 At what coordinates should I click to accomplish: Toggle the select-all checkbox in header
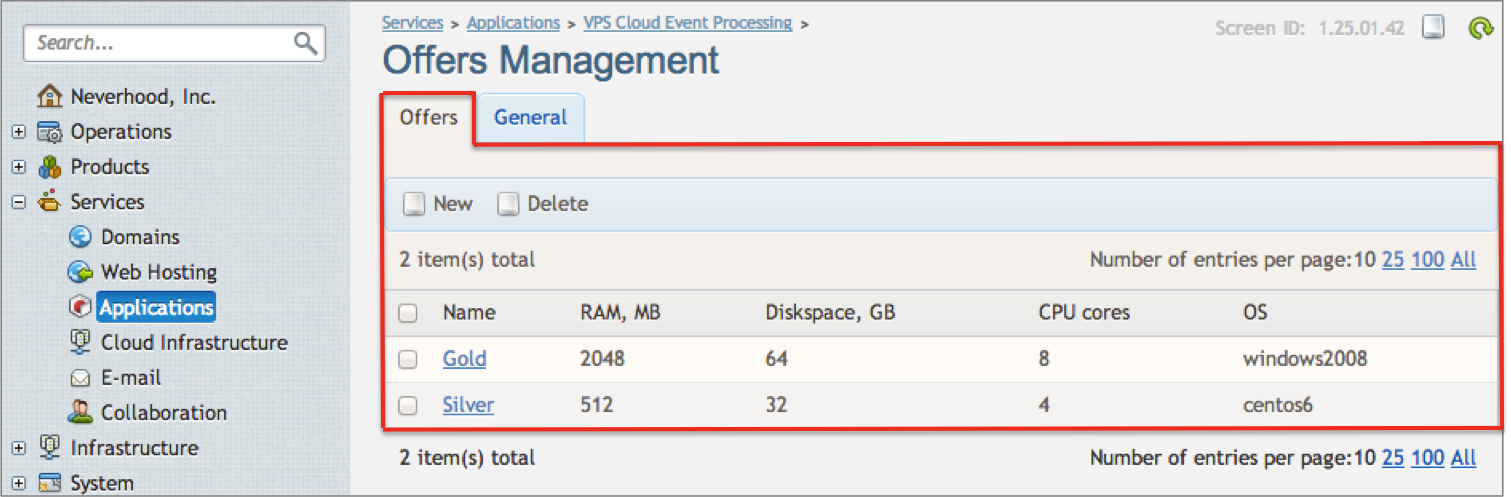tap(408, 313)
